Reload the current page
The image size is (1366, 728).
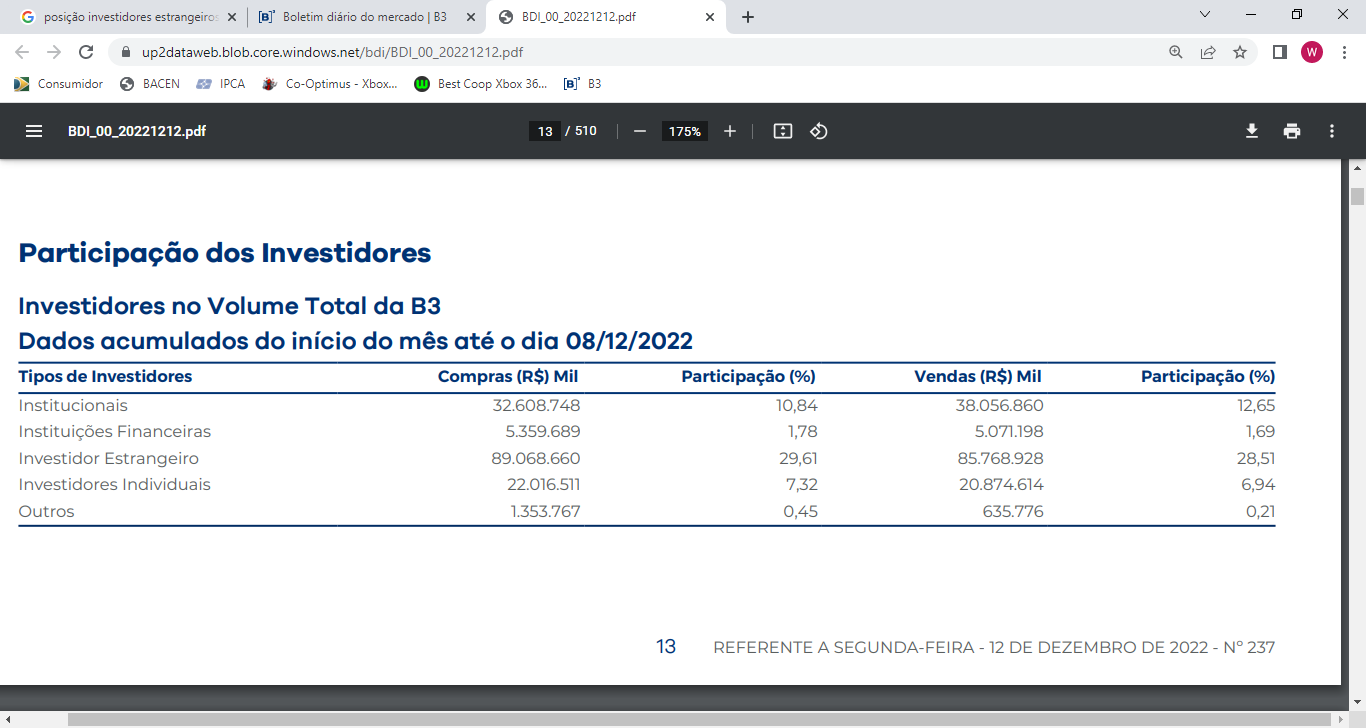pos(86,52)
